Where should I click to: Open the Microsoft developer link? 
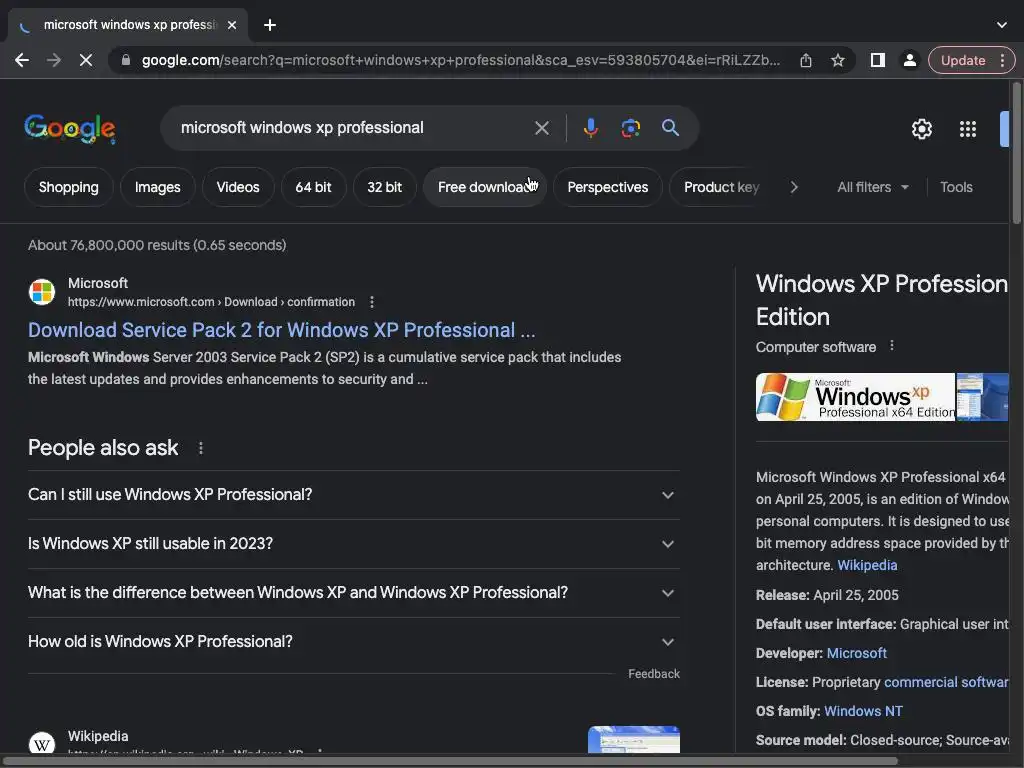click(x=856, y=654)
